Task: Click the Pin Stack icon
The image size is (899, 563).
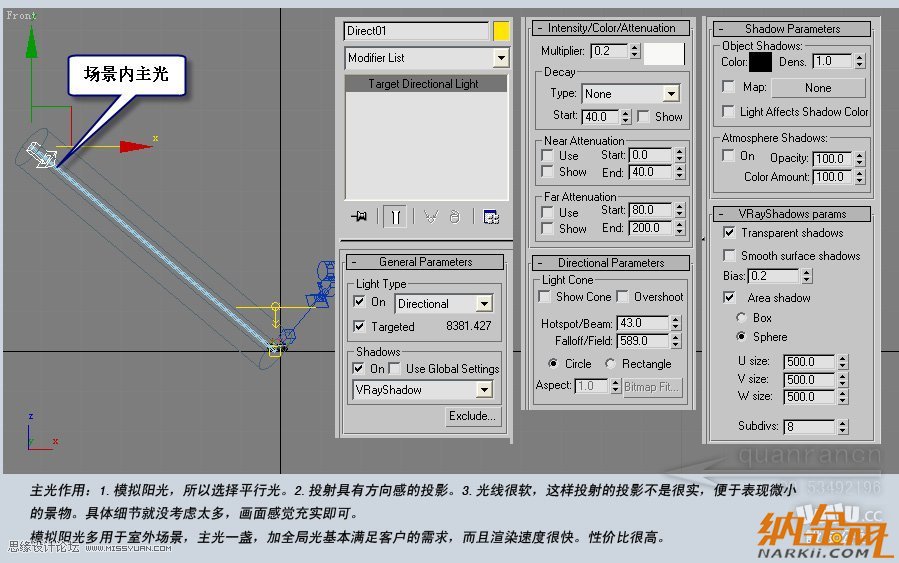Action: pyautogui.click(x=359, y=217)
